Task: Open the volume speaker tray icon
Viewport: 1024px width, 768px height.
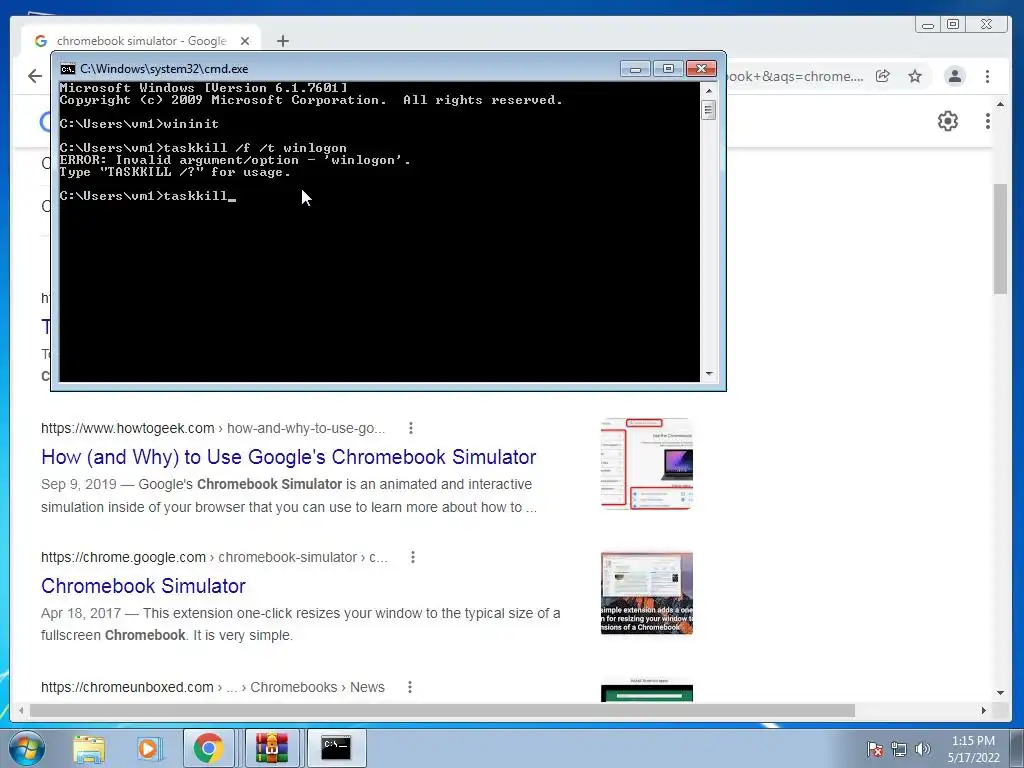Action: pos(922,749)
